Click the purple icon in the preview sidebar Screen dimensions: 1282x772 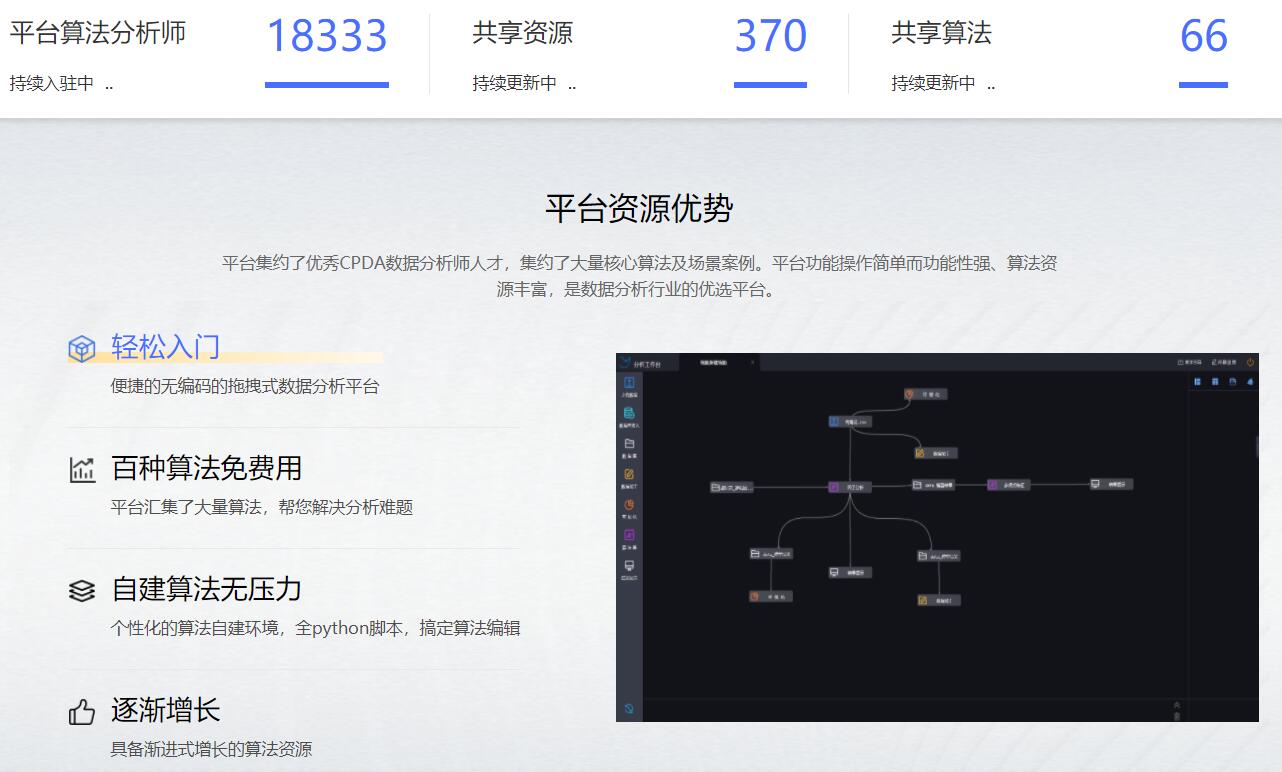coord(629,535)
